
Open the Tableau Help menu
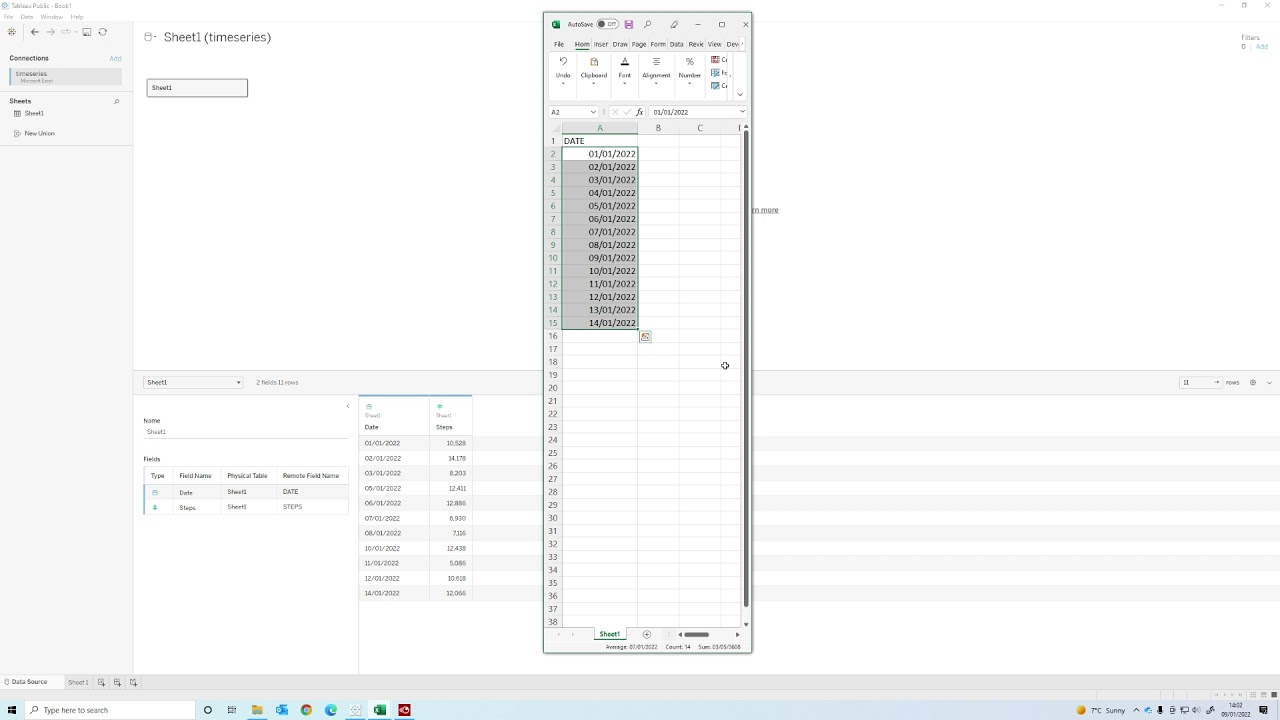point(77,17)
